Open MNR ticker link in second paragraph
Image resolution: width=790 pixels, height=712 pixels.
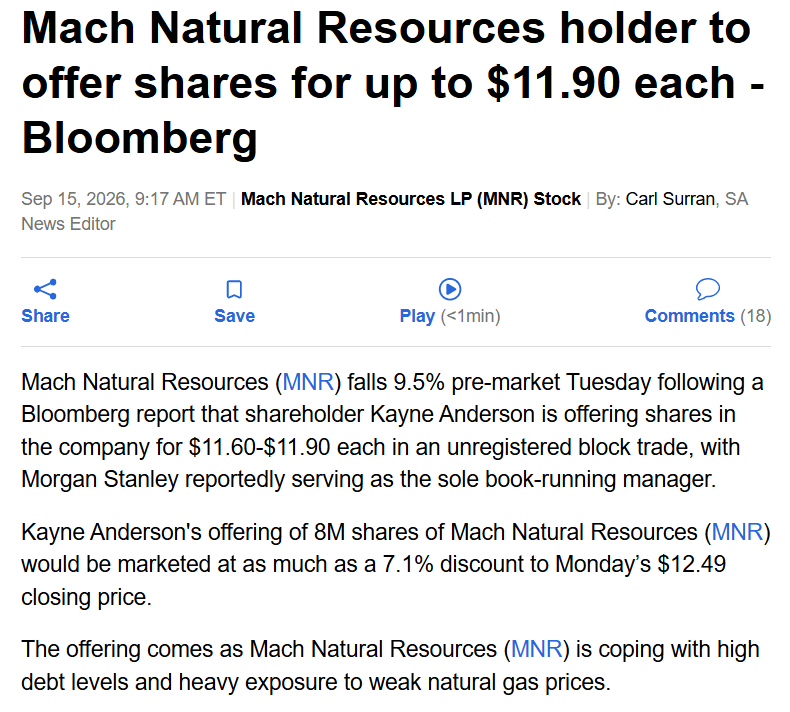(738, 532)
